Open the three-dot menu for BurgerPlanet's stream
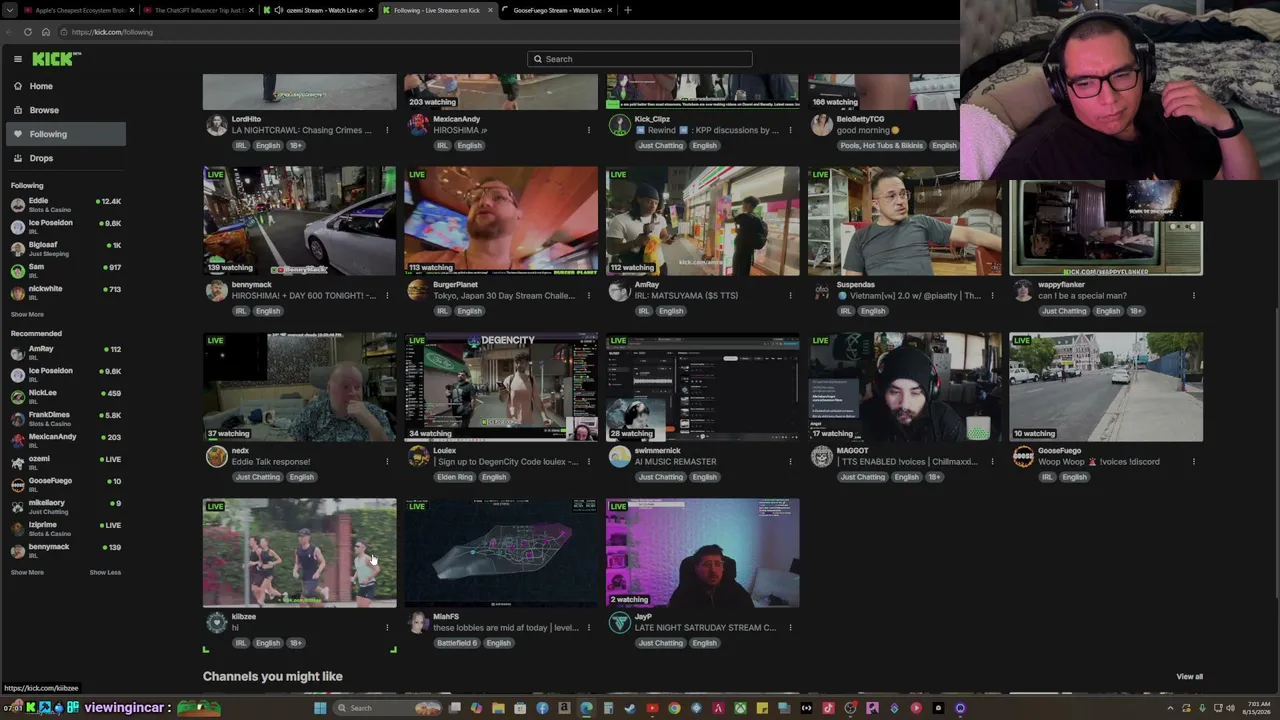 click(x=589, y=295)
